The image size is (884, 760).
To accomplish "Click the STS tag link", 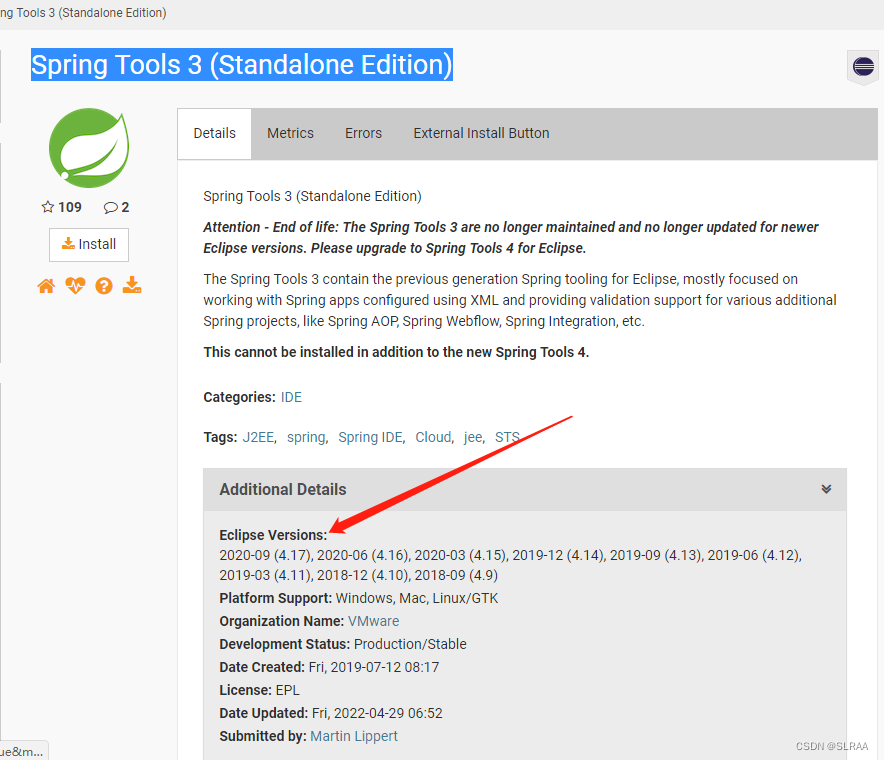I will (x=507, y=438).
